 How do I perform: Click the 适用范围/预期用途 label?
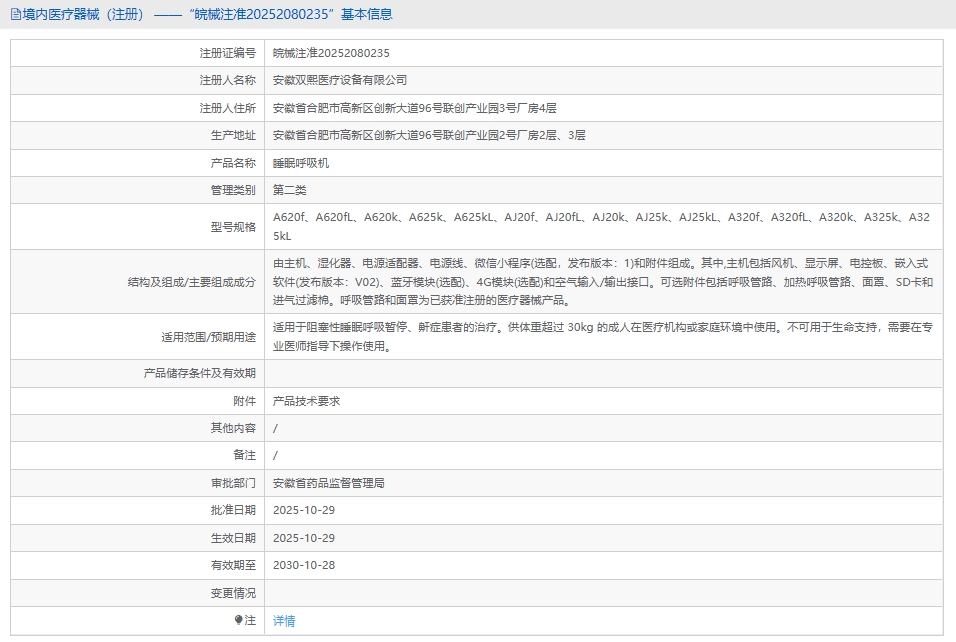209,337
